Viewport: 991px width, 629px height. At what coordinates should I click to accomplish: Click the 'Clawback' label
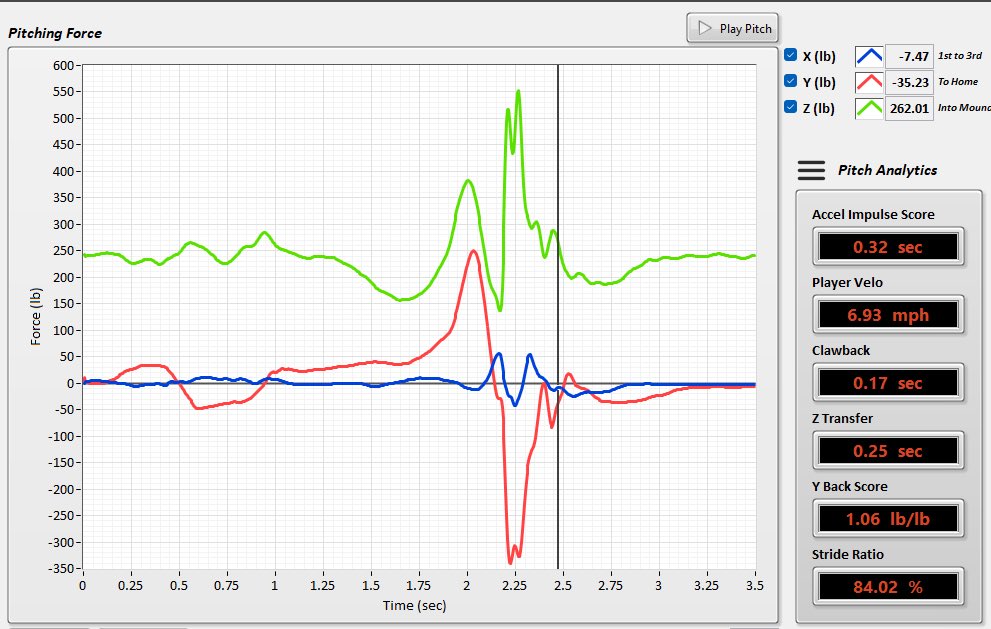point(841,350)
